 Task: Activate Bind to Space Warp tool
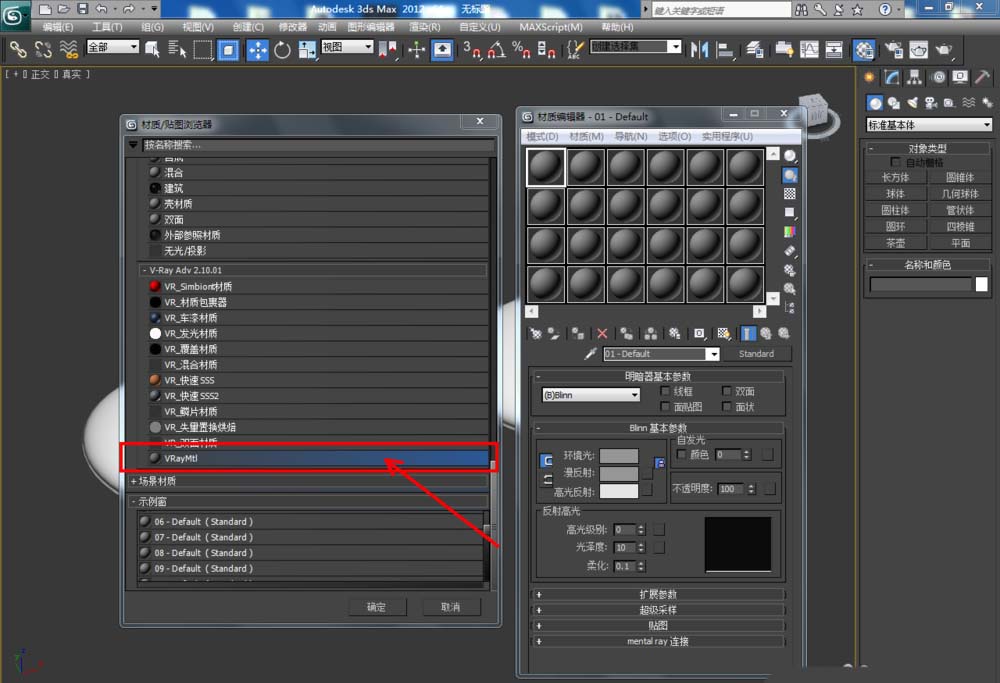point(69,50)
